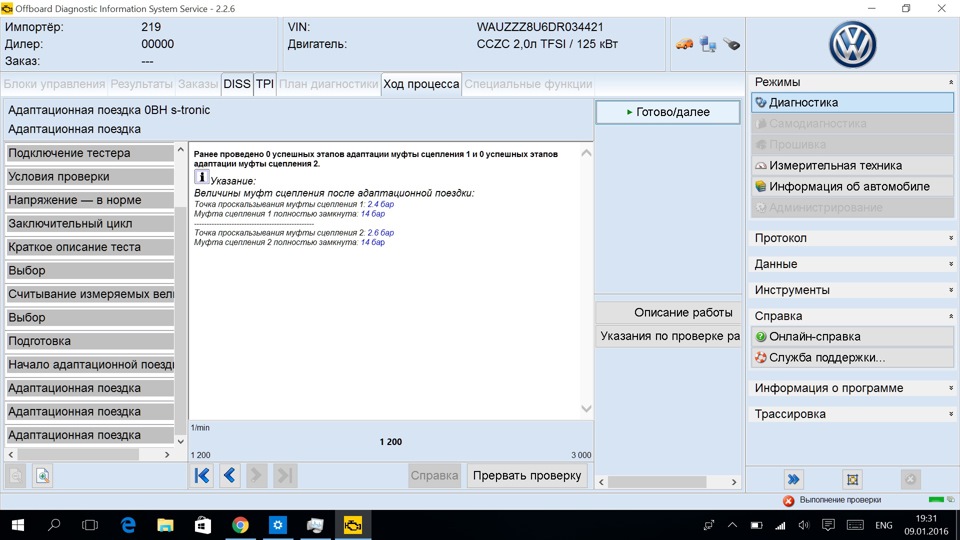Open Онлайн-справка

point(852,336)
